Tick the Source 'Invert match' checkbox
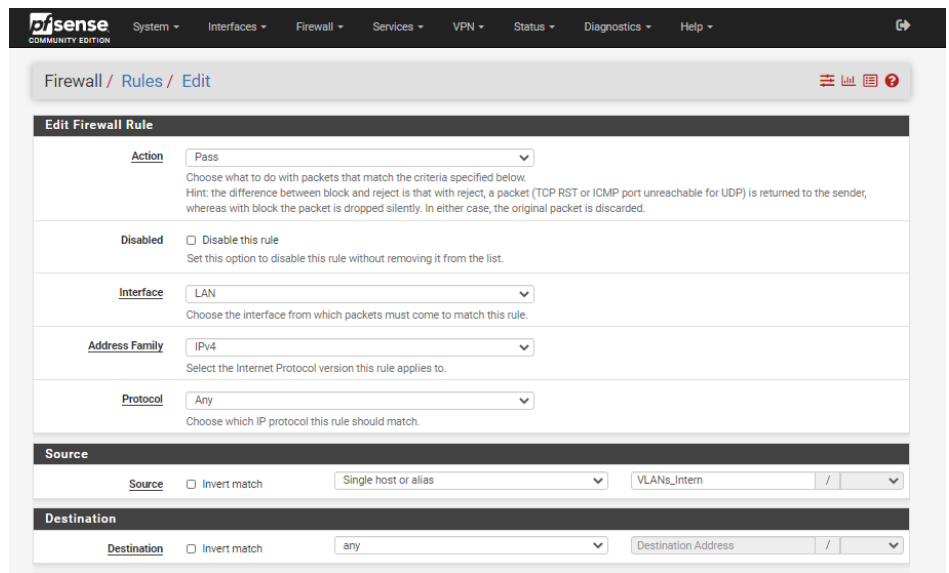 pos(191,484)
